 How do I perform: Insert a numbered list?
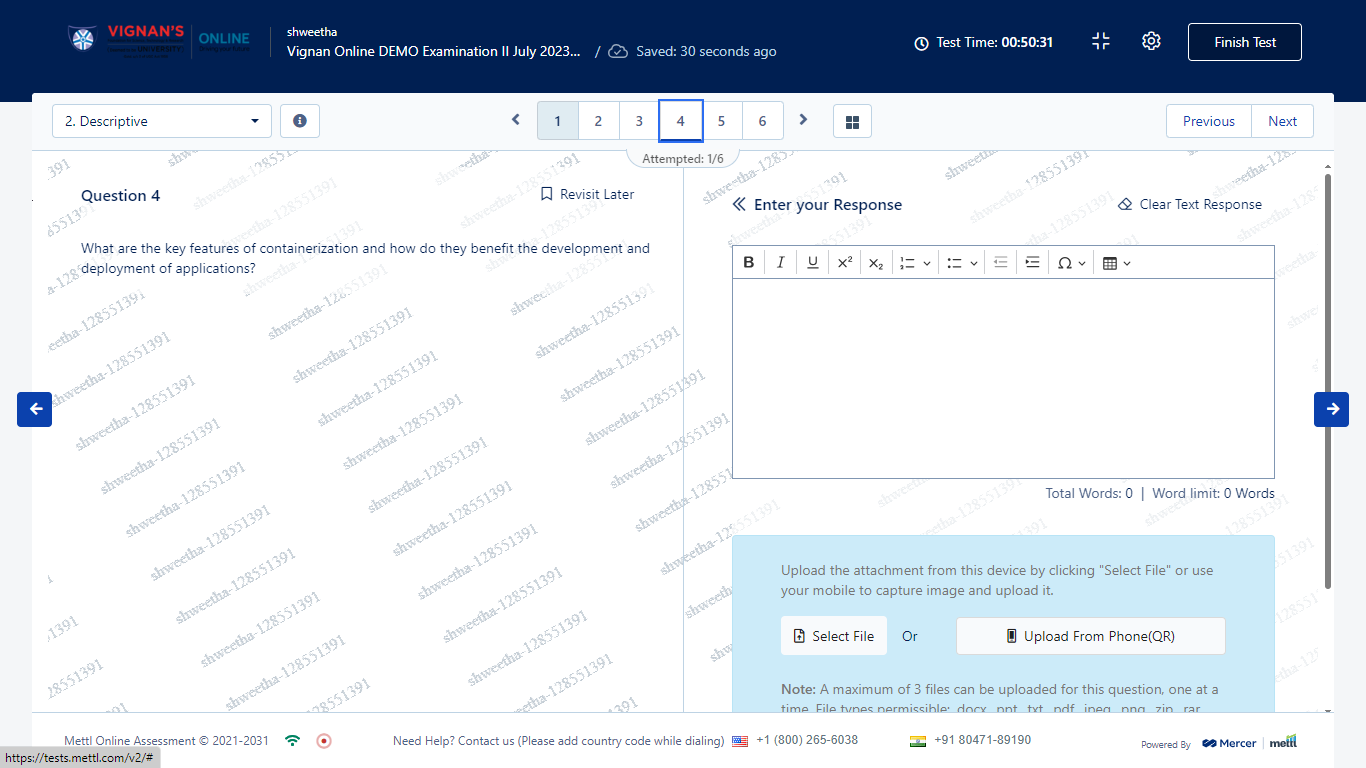(x=908, y=263)
